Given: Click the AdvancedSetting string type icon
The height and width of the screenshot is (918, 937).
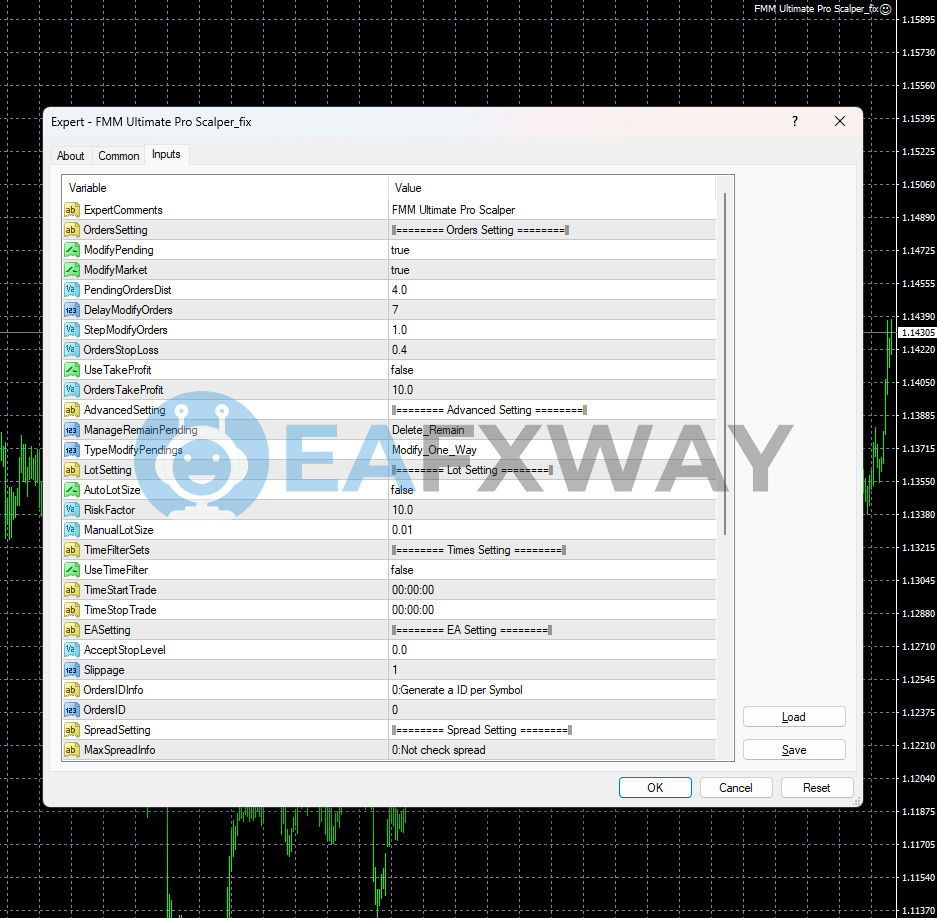Looking at the screenshot, I should (x=71, y=410).
